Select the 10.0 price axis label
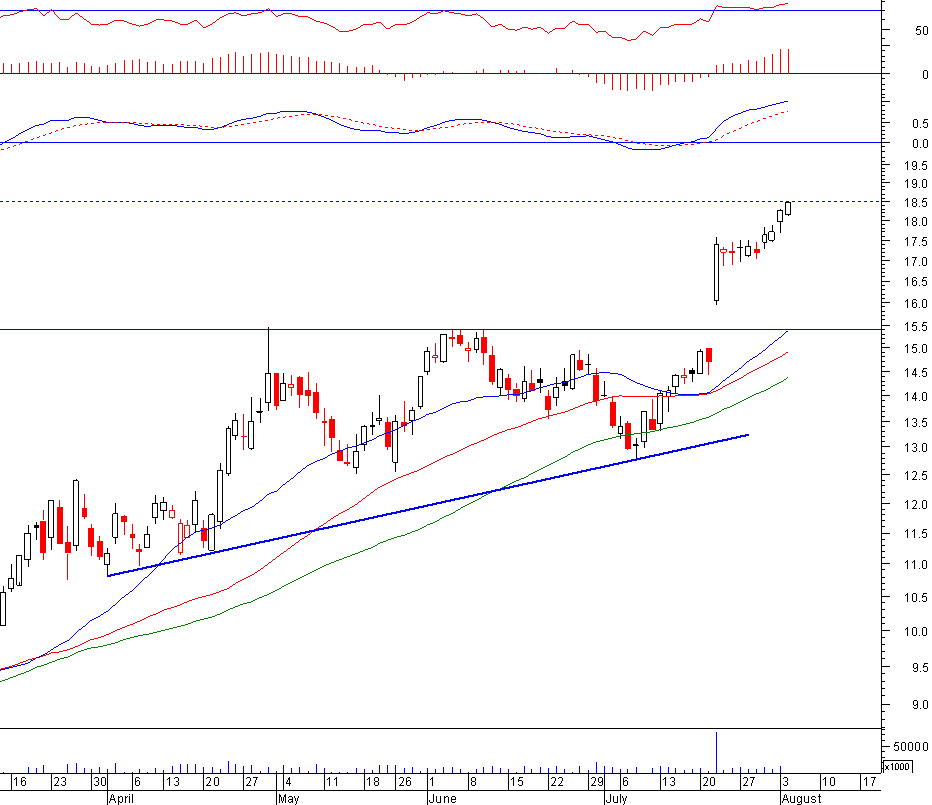Image resolution: width=932 pixels, height=805 pixels. (x=915, y=632)
